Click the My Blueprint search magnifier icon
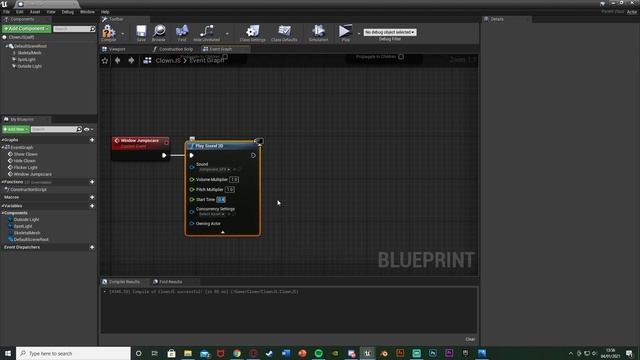 coord(79,129)
